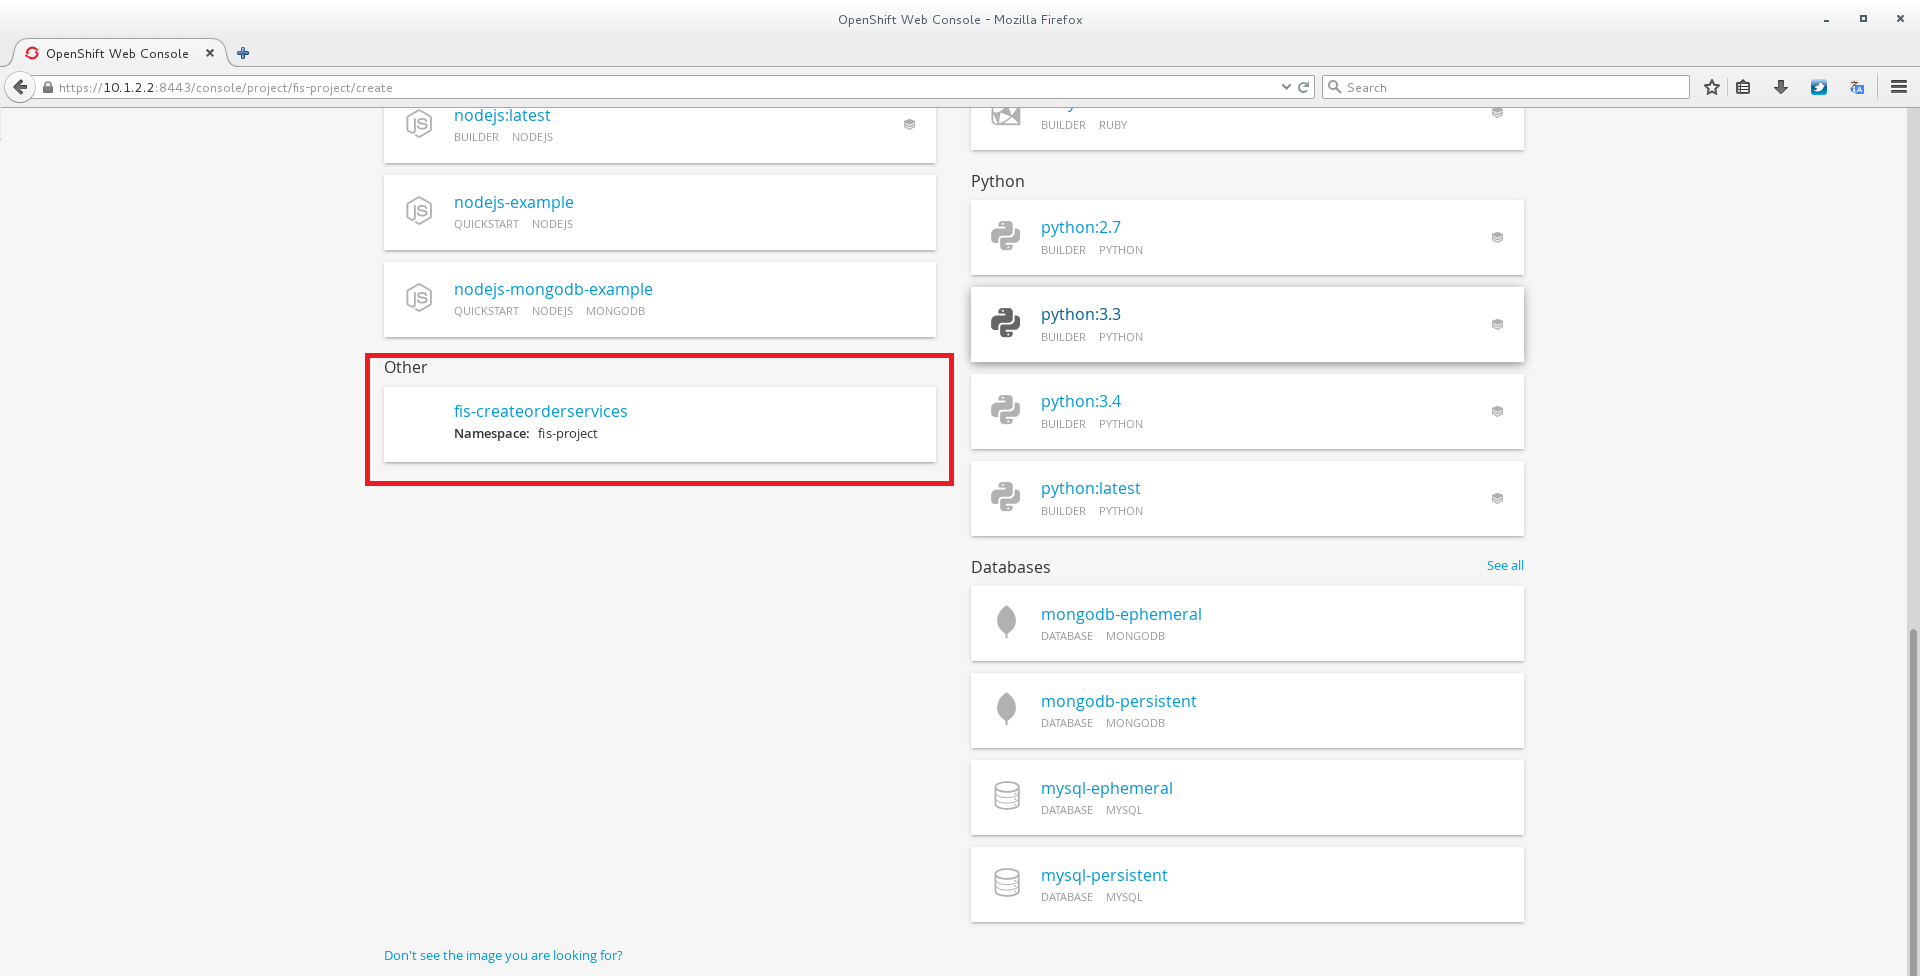The image size is (1920, 976).
Task: Open the fis-createorderservices image
Action: tap(541, 411)
